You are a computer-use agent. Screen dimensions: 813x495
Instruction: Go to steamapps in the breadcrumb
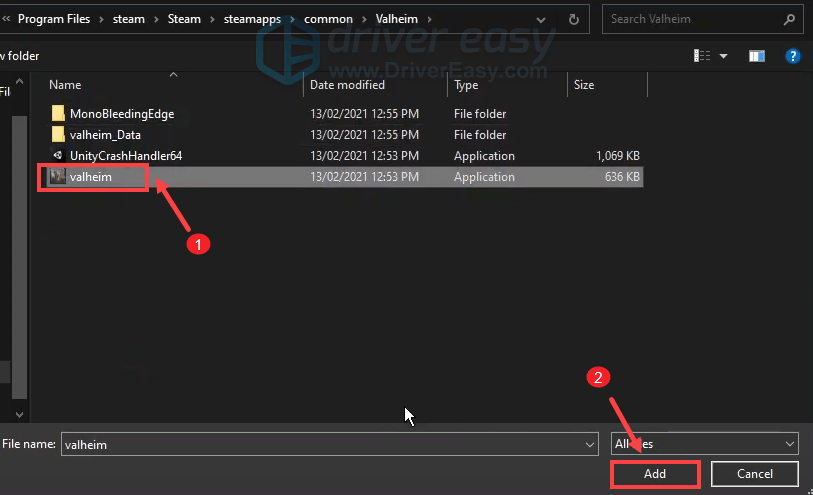click(252, 19)
